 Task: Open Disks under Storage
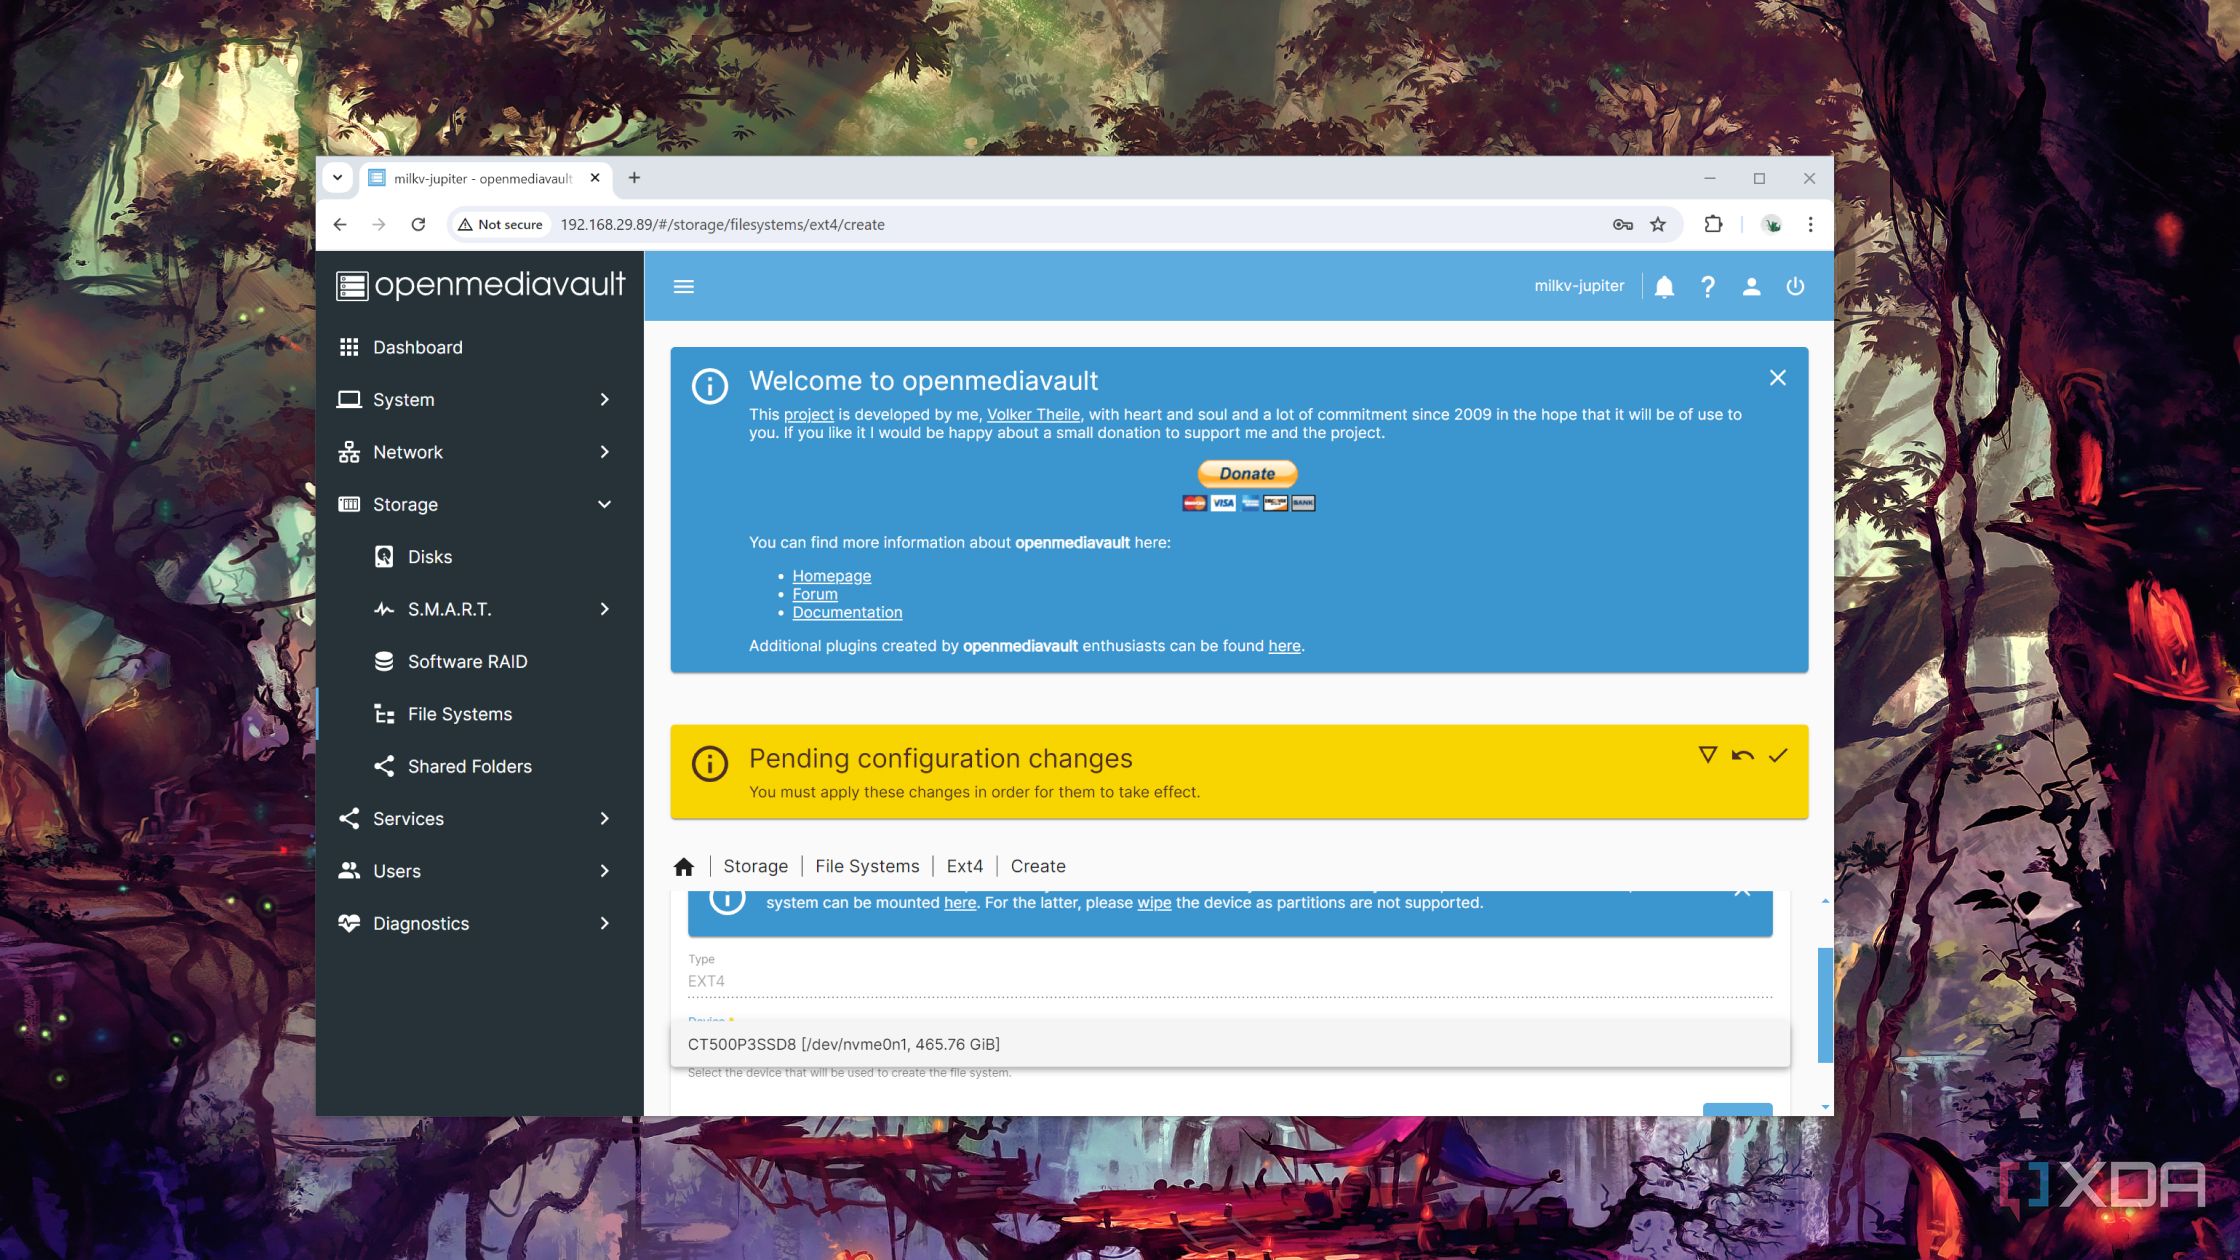point(479,557)
